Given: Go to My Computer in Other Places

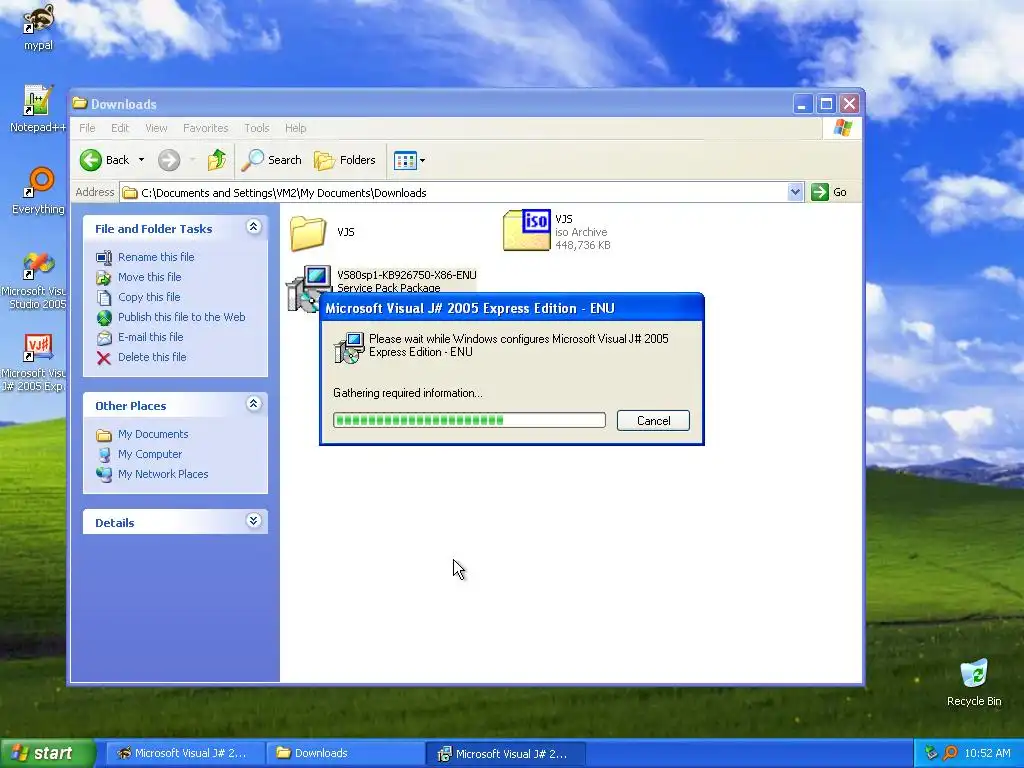Looking at the screenshot, I should pos(150,454).
